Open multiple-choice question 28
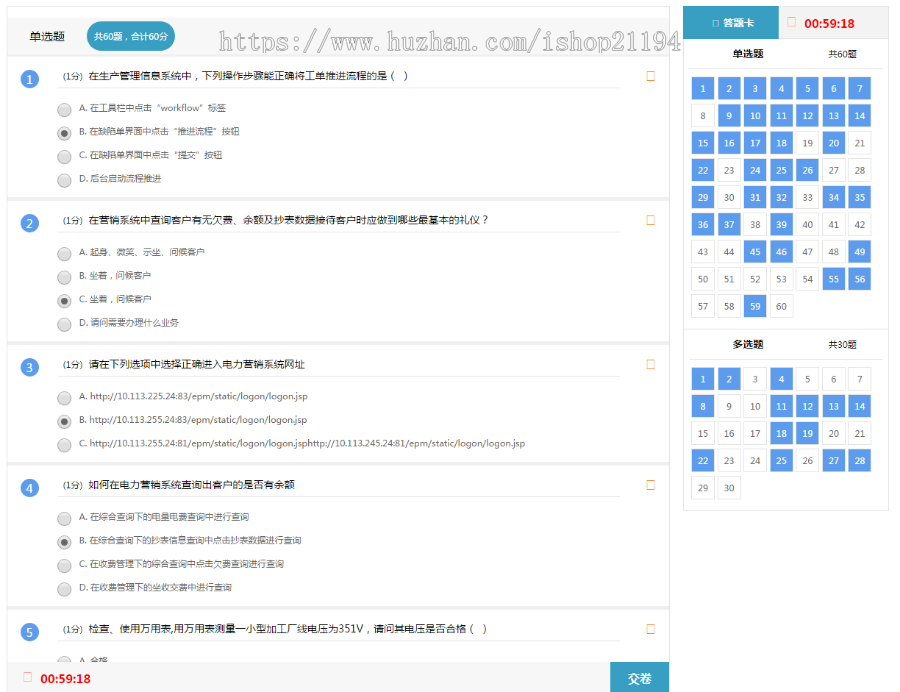900x692 pixels. point(858,460)
